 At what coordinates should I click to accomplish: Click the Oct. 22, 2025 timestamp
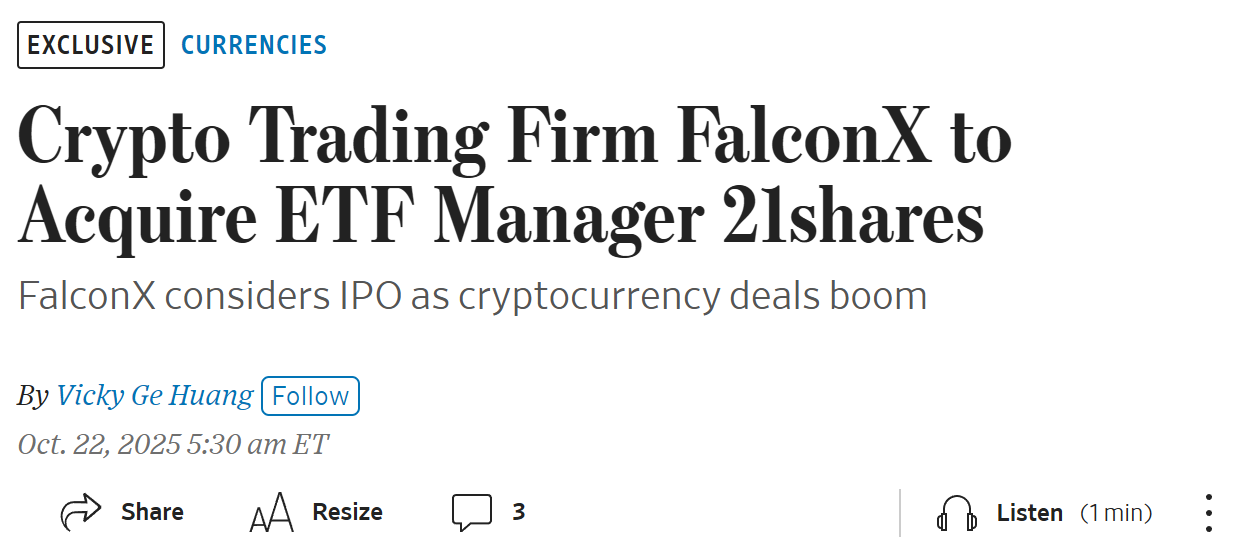tap(173, 444)
